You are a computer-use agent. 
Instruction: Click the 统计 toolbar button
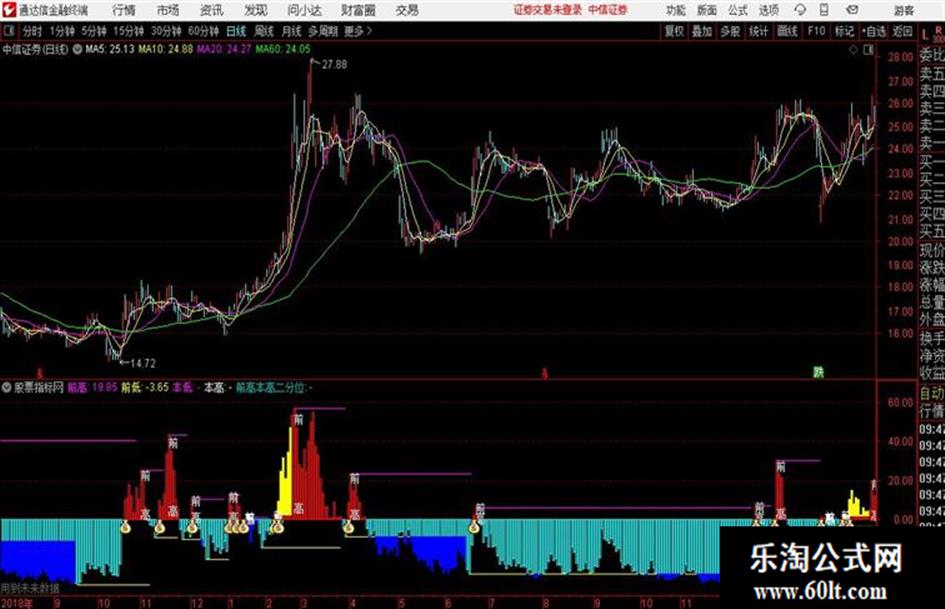758,31
